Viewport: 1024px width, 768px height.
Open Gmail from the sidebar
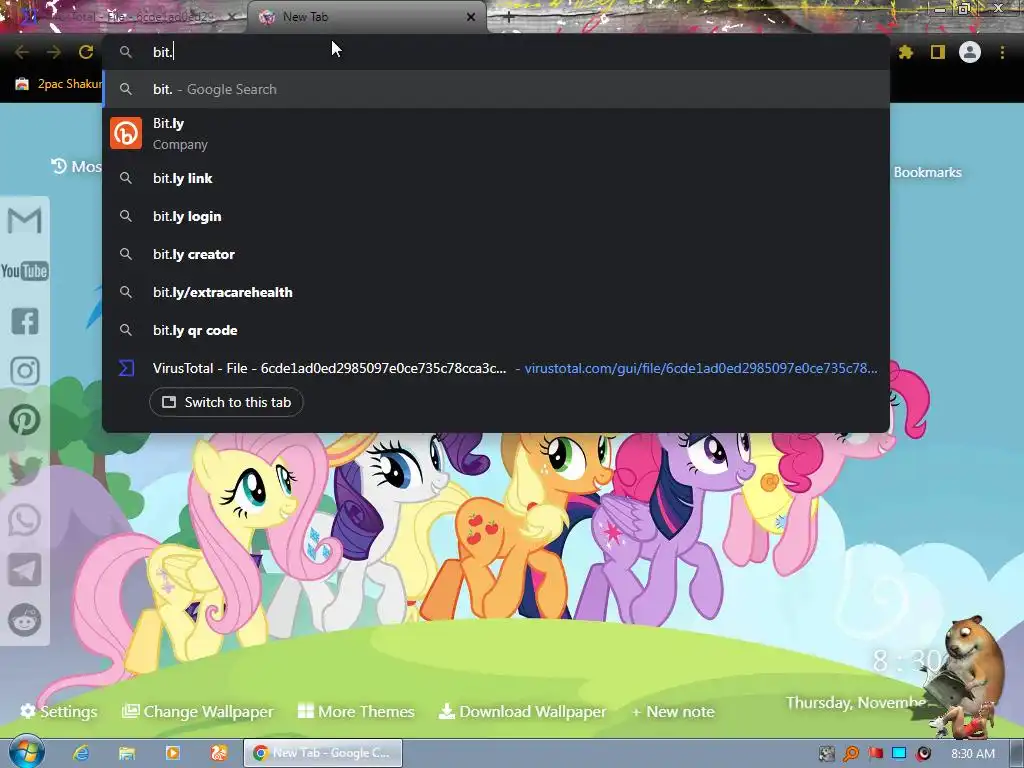[x=25, y=220]
